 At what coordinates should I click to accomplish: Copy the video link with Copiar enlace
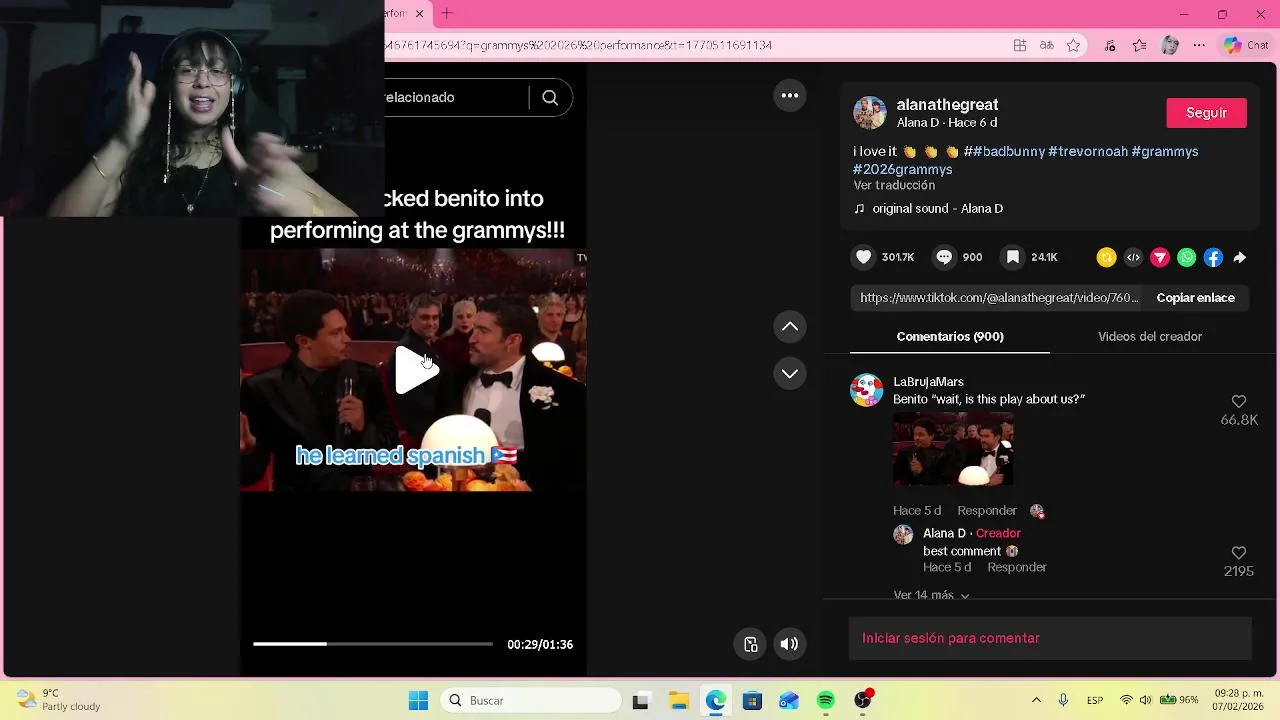1195,297
